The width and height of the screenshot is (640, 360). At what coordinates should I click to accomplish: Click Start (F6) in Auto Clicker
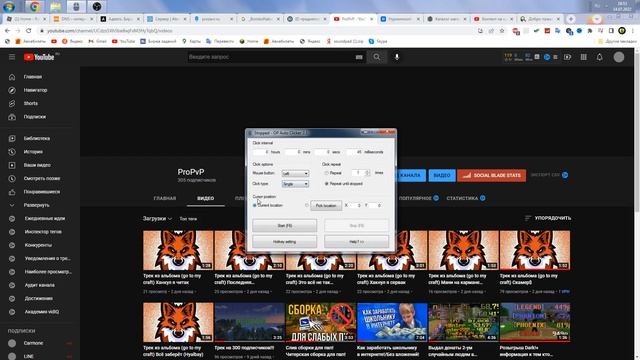click(284, 226)
